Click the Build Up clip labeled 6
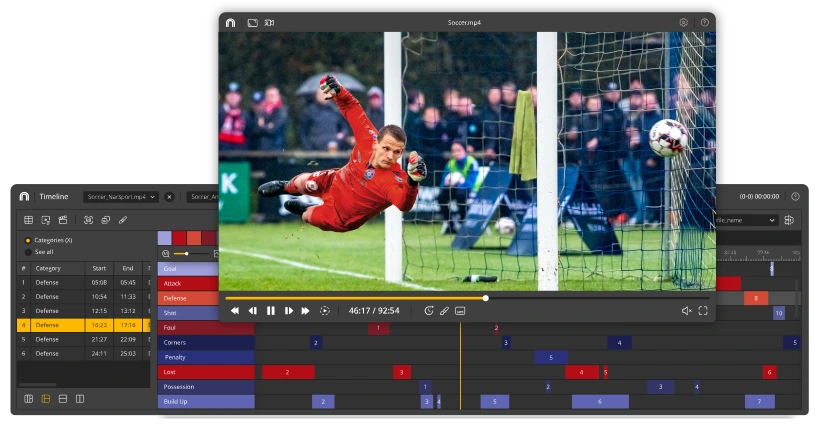The width and height of the screenshot is (819, 440). click(x=600, y=402)
